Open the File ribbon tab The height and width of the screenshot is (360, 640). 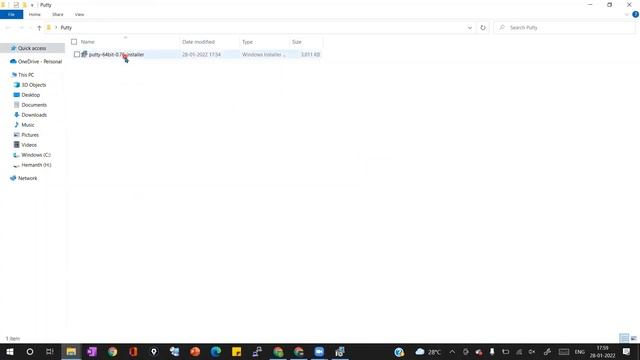pos(11,14)
